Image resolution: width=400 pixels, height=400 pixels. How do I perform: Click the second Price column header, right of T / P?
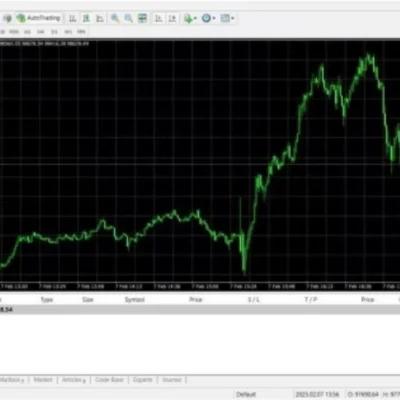click(368, 300)
